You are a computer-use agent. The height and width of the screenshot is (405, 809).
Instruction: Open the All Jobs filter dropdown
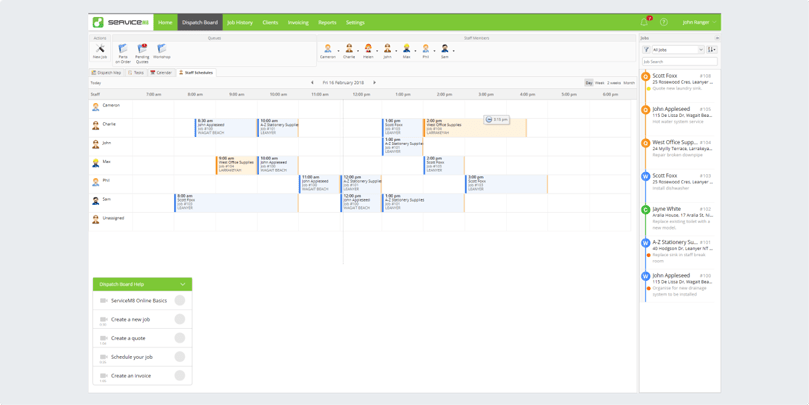(x=677, y=49)
